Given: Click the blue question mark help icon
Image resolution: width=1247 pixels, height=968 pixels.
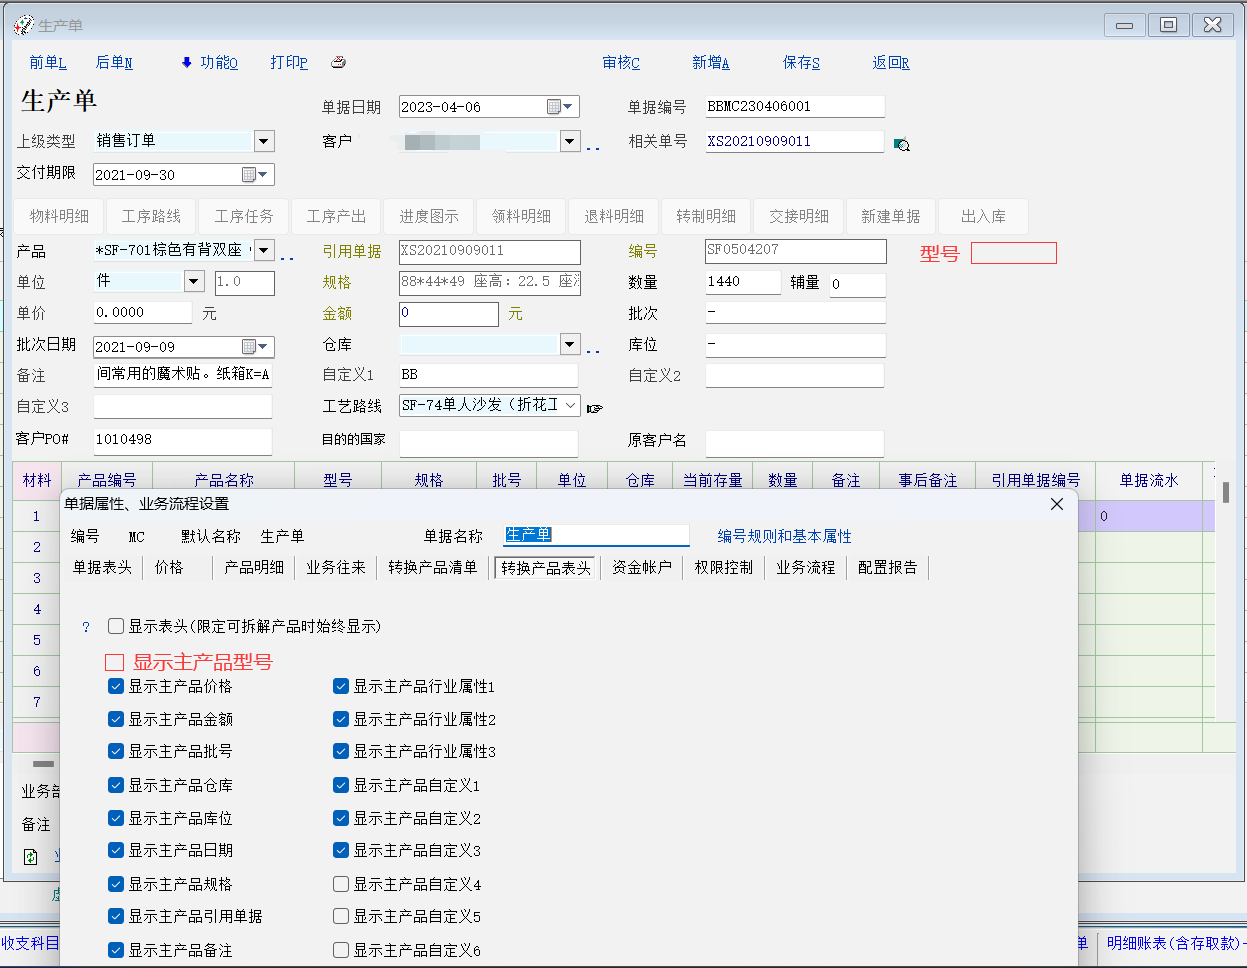Looking at the screenshot, I should pos(86,627).
